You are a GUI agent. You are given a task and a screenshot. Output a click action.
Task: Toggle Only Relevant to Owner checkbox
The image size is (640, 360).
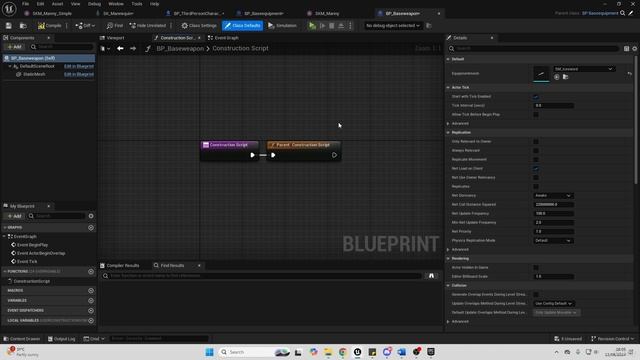point(536,142)
